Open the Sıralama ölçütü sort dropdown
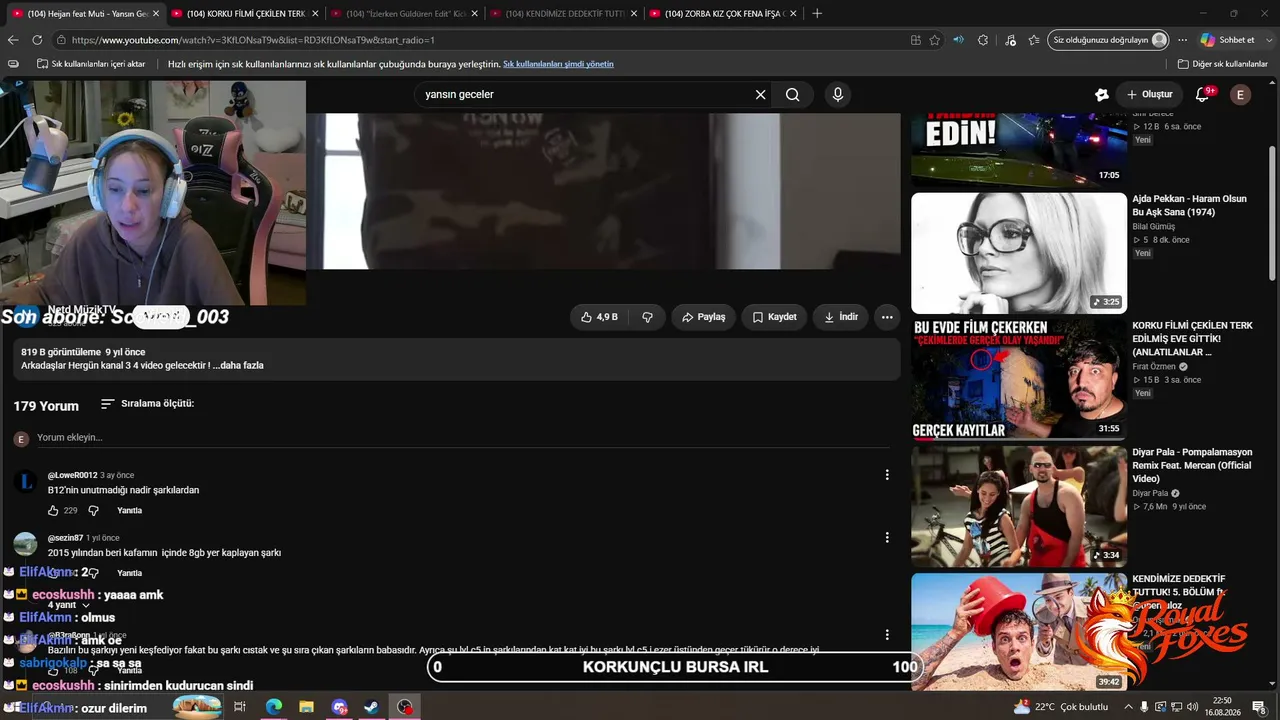The width and height of the screenshot is (1280, 720). [x=148, y=404]
